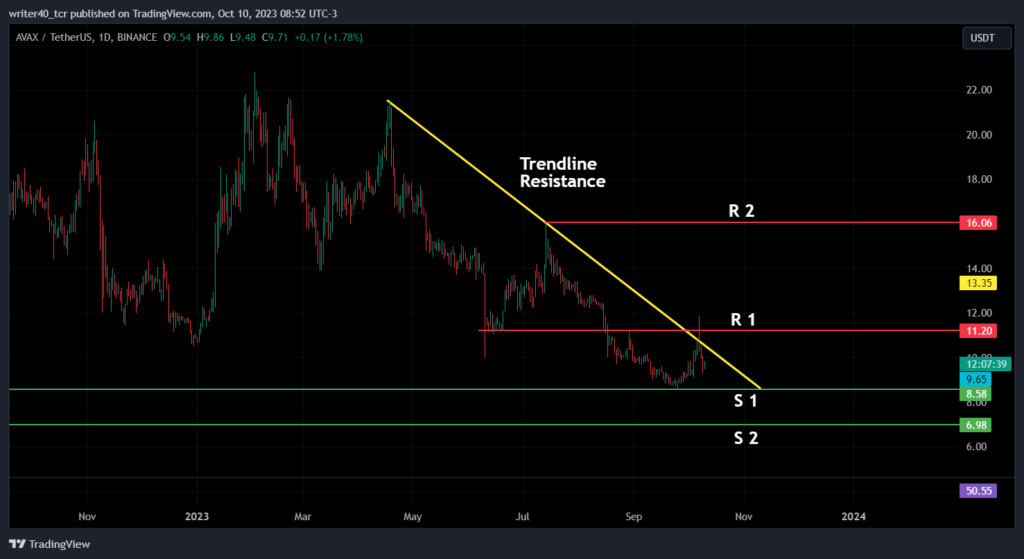The height and width of the screenshot is (559, 1024).
Task: Select the S 1 support label
Action: [x=745, y=401]
